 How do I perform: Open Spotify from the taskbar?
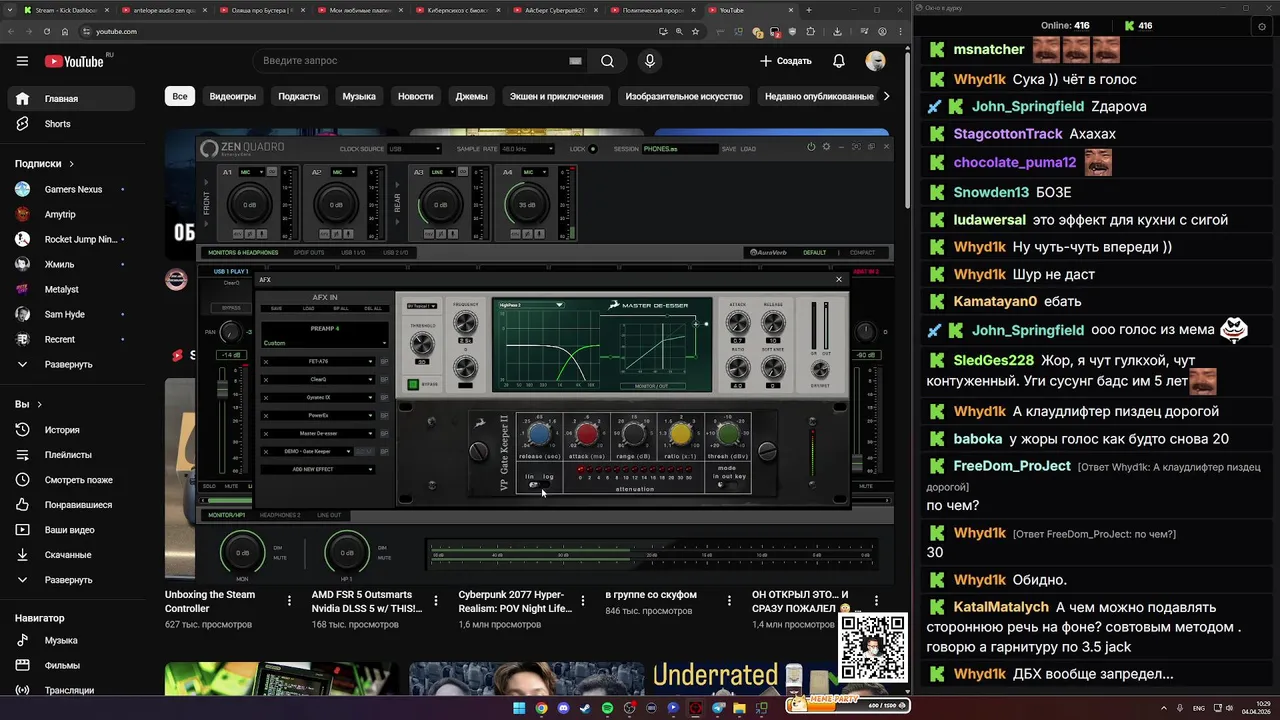608,709
